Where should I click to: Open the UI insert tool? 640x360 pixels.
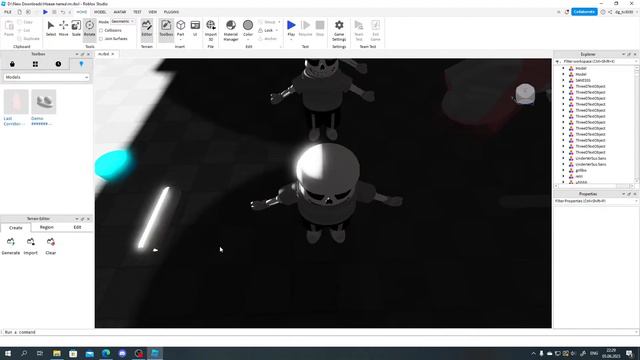pyautogui.click(x=195, y=29)
